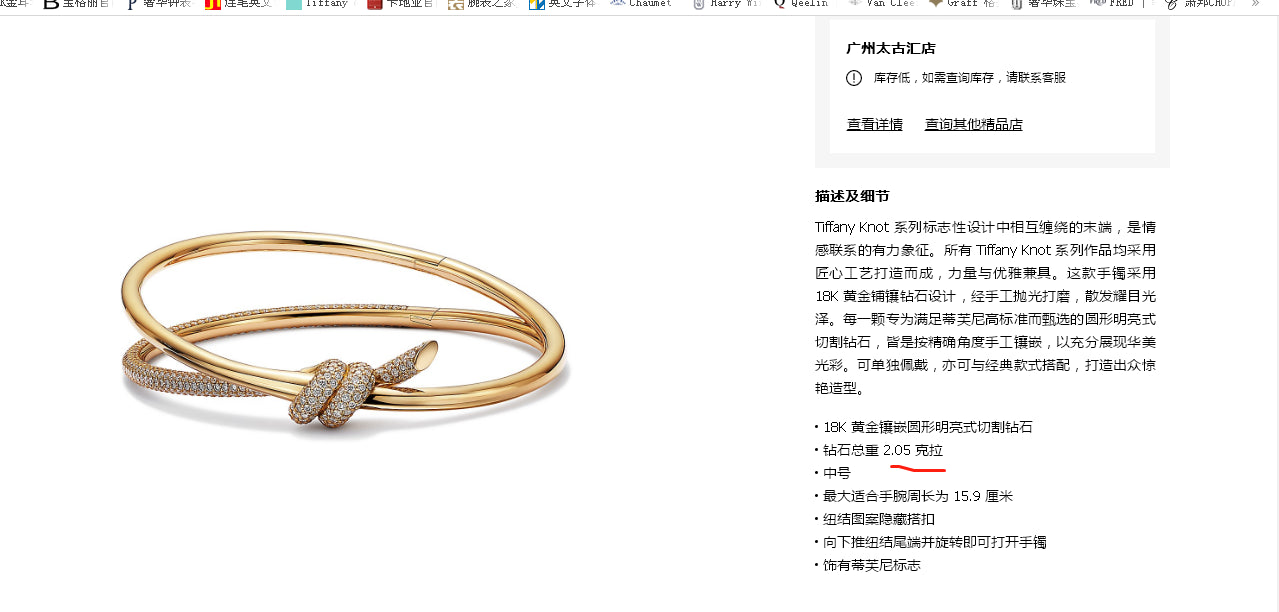1279x612 pixels.
Task: Click the 查询其他精品店 link
Action: (973, 125)
